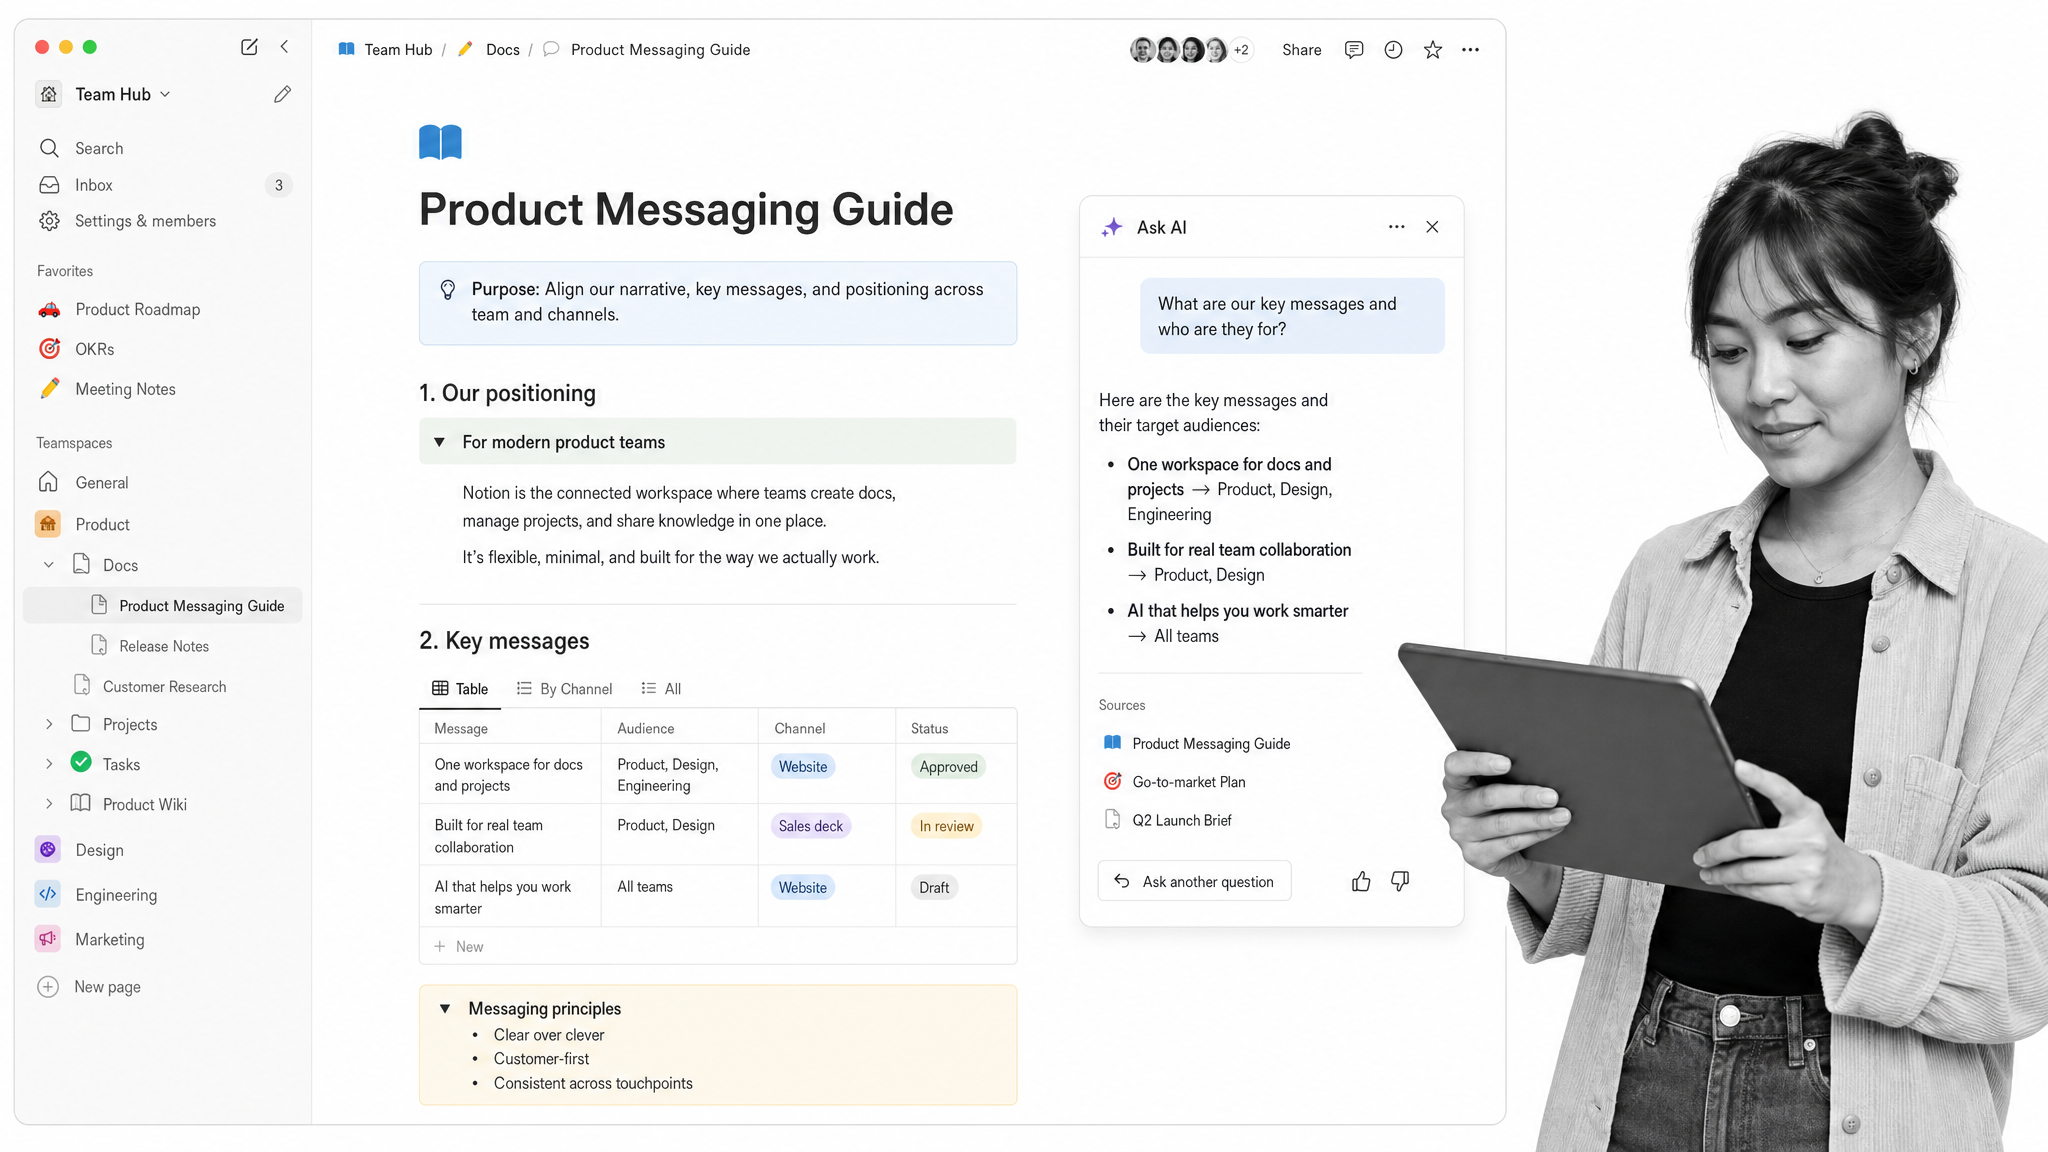Screen dimensions: 2048x1152
Task: Expand the Projects folder
Action: 48,724
